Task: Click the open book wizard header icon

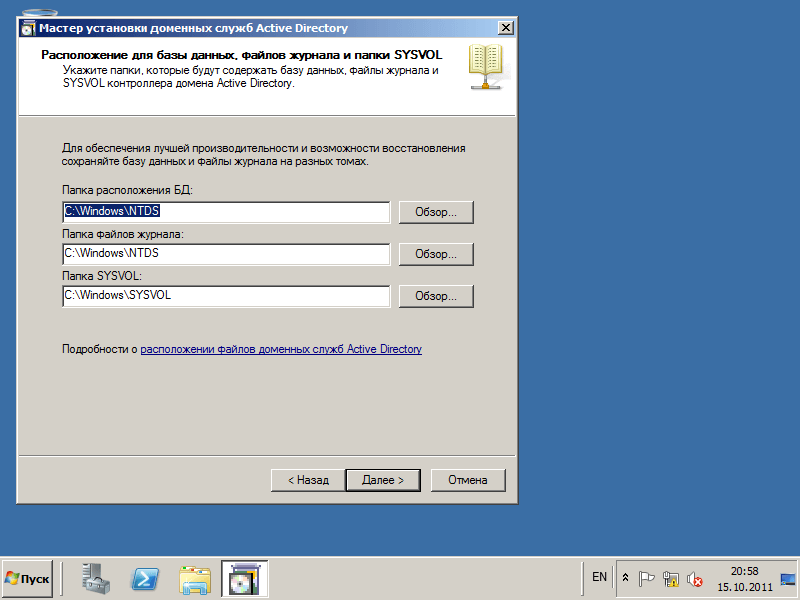Action: pos(486,67)
